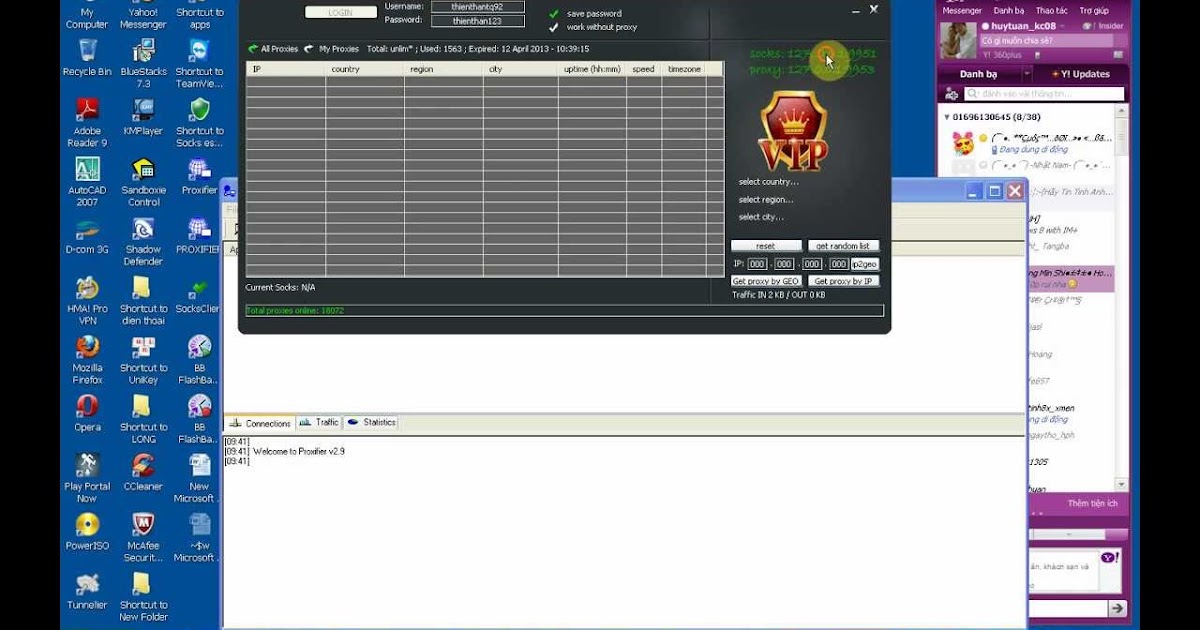Launch the Opera browser desktop icon
Viewport: 1200px width, 630px height.
pyautogui.click(x=87, y=412)
